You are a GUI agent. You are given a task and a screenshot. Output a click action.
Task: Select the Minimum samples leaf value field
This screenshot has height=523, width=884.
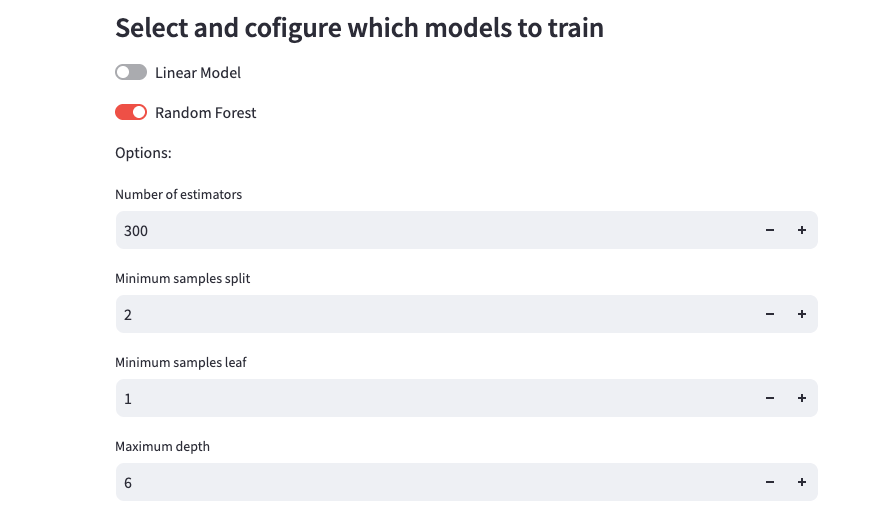tap(430, 399)
